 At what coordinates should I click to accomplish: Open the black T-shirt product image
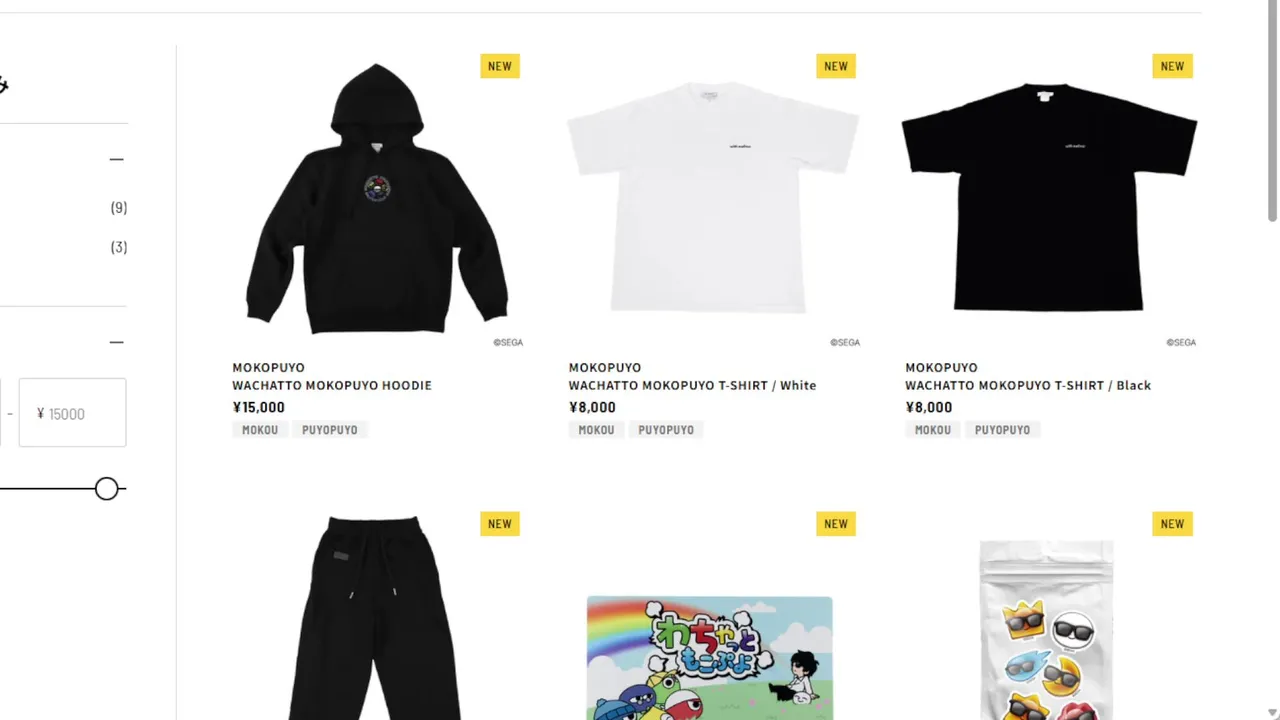(x=1050, y=198)
